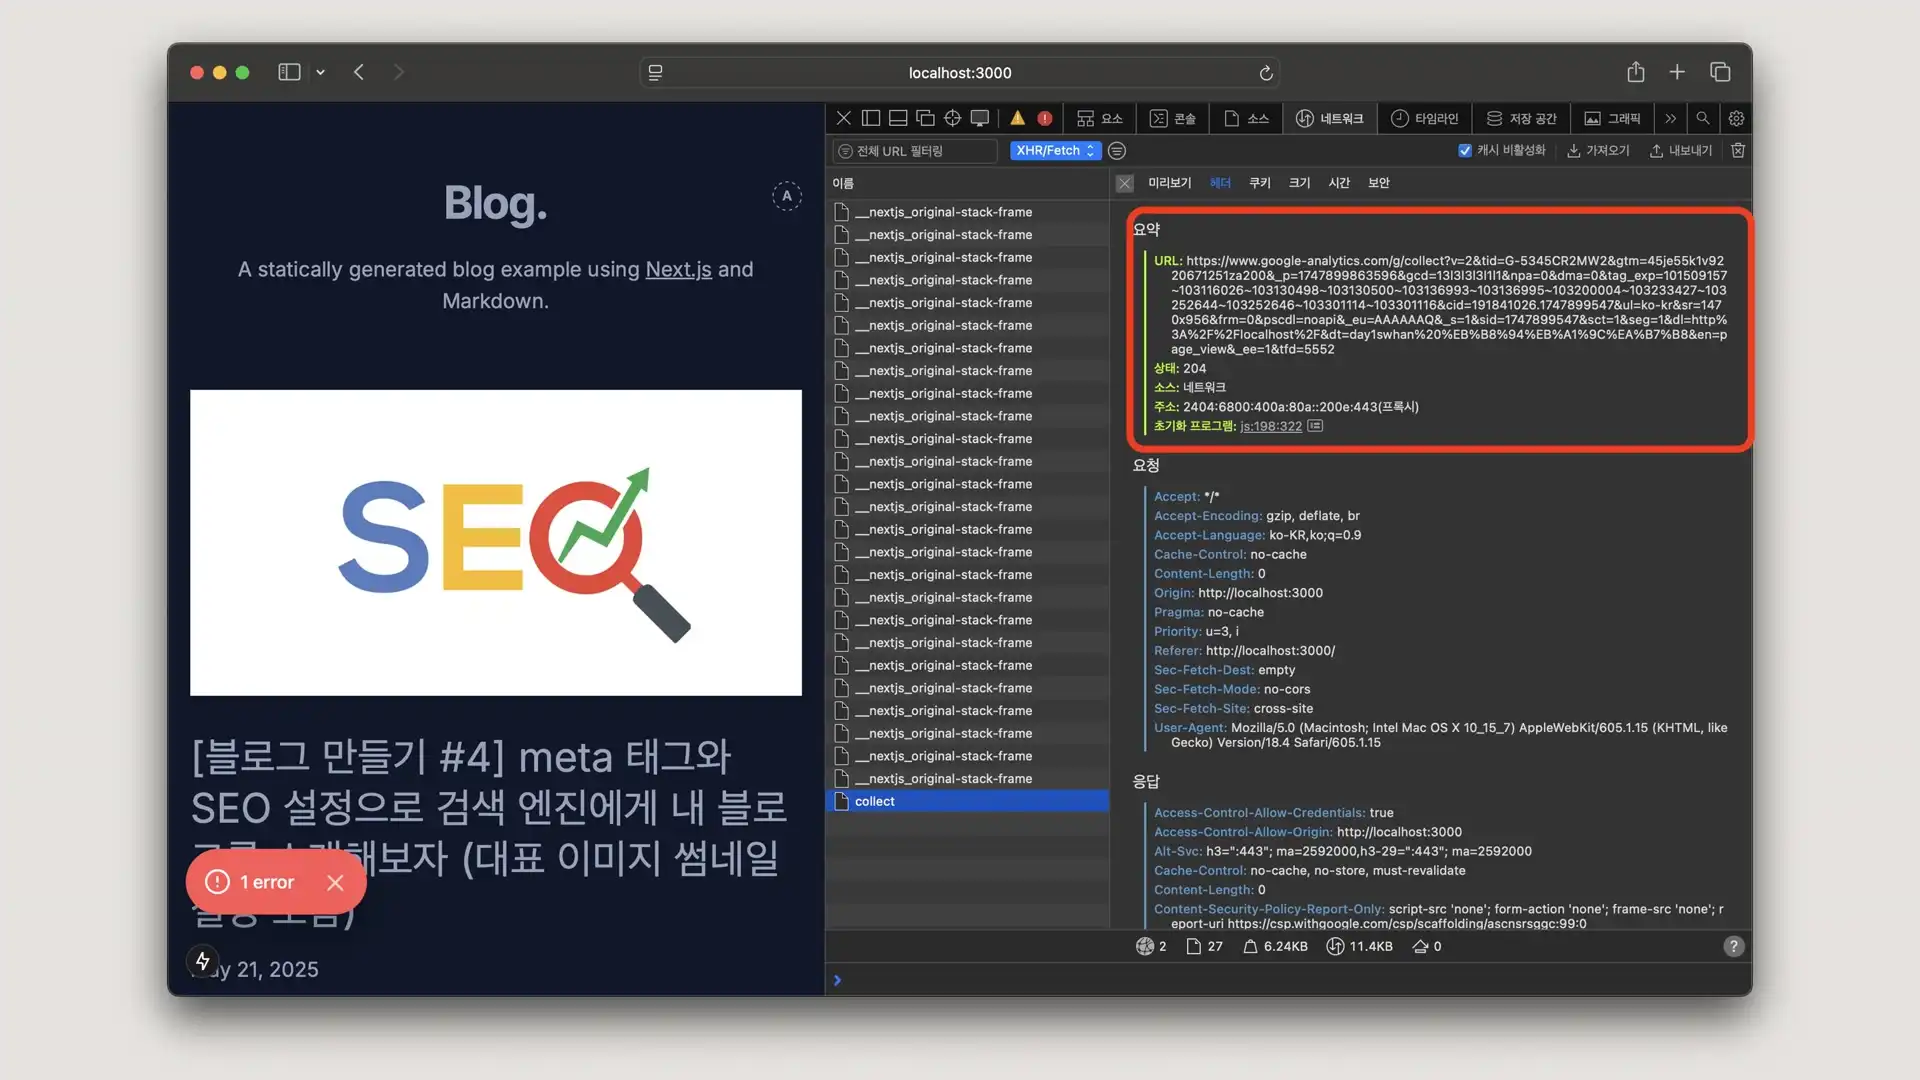Open the 크기 detail tab

(x=1299, y=183)
